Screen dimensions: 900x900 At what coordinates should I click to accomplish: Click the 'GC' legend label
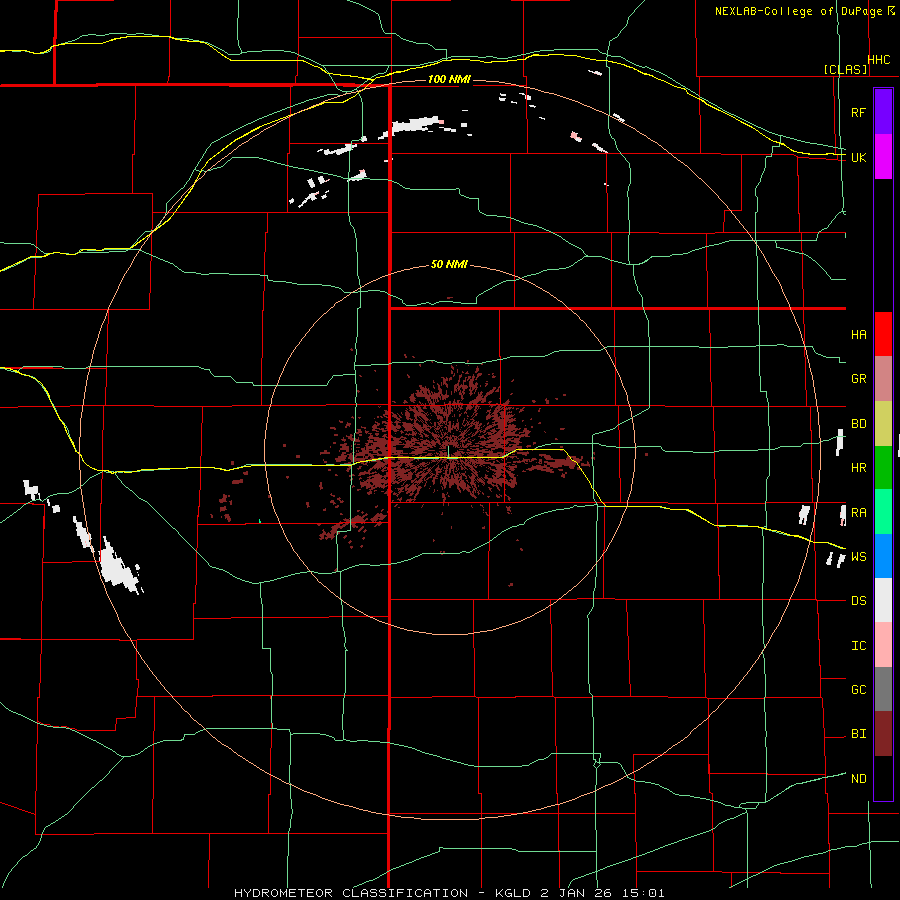click(x=858, y=690)
